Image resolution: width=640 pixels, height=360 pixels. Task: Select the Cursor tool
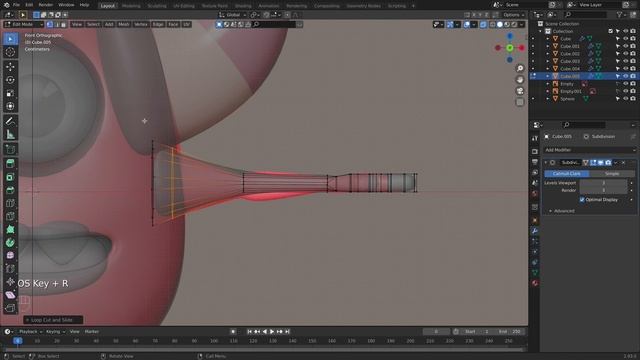(10, 52)
